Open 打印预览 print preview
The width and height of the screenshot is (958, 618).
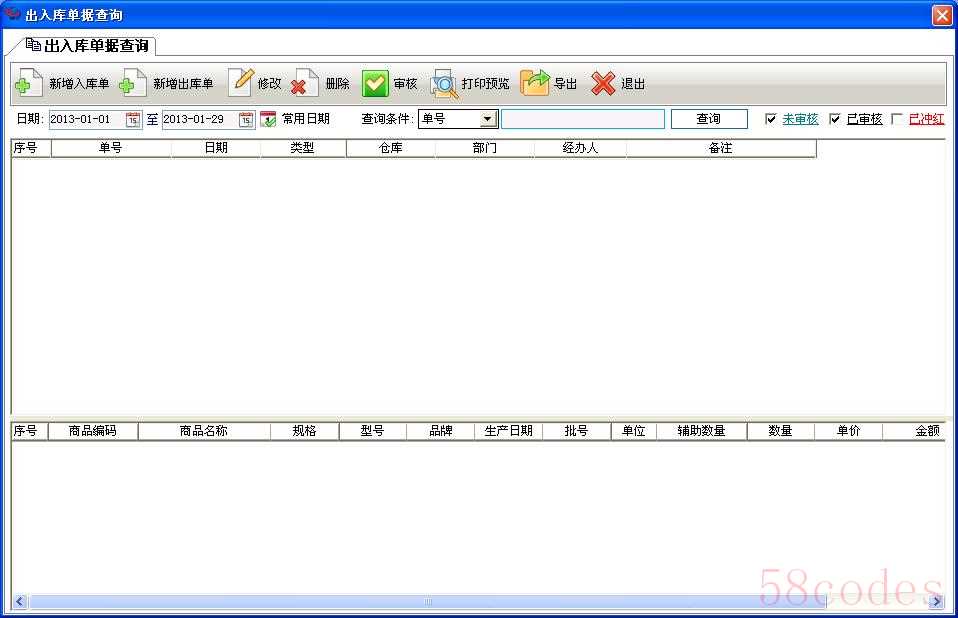(x=444, y=84)
